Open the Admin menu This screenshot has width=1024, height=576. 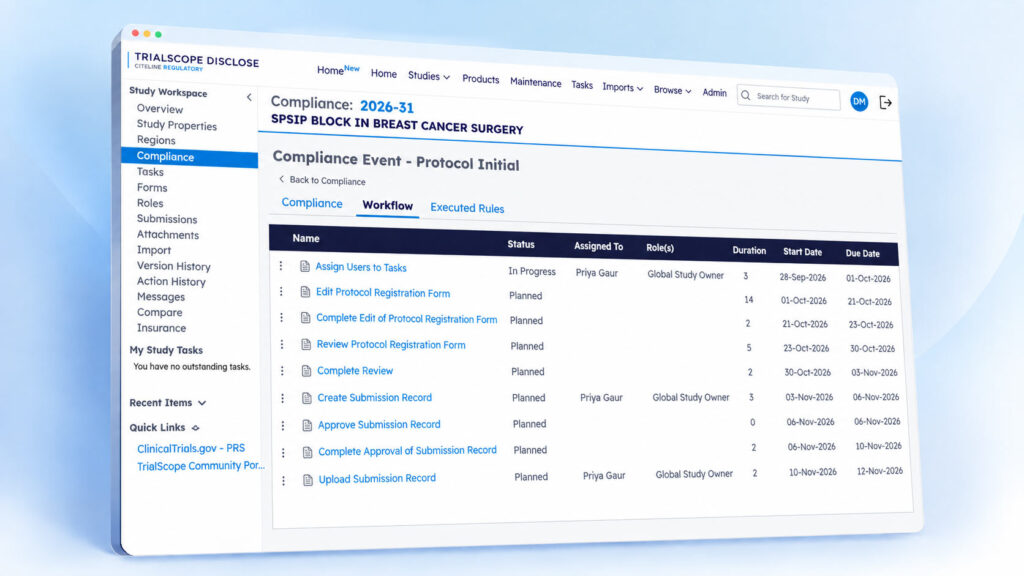point(714,92)
